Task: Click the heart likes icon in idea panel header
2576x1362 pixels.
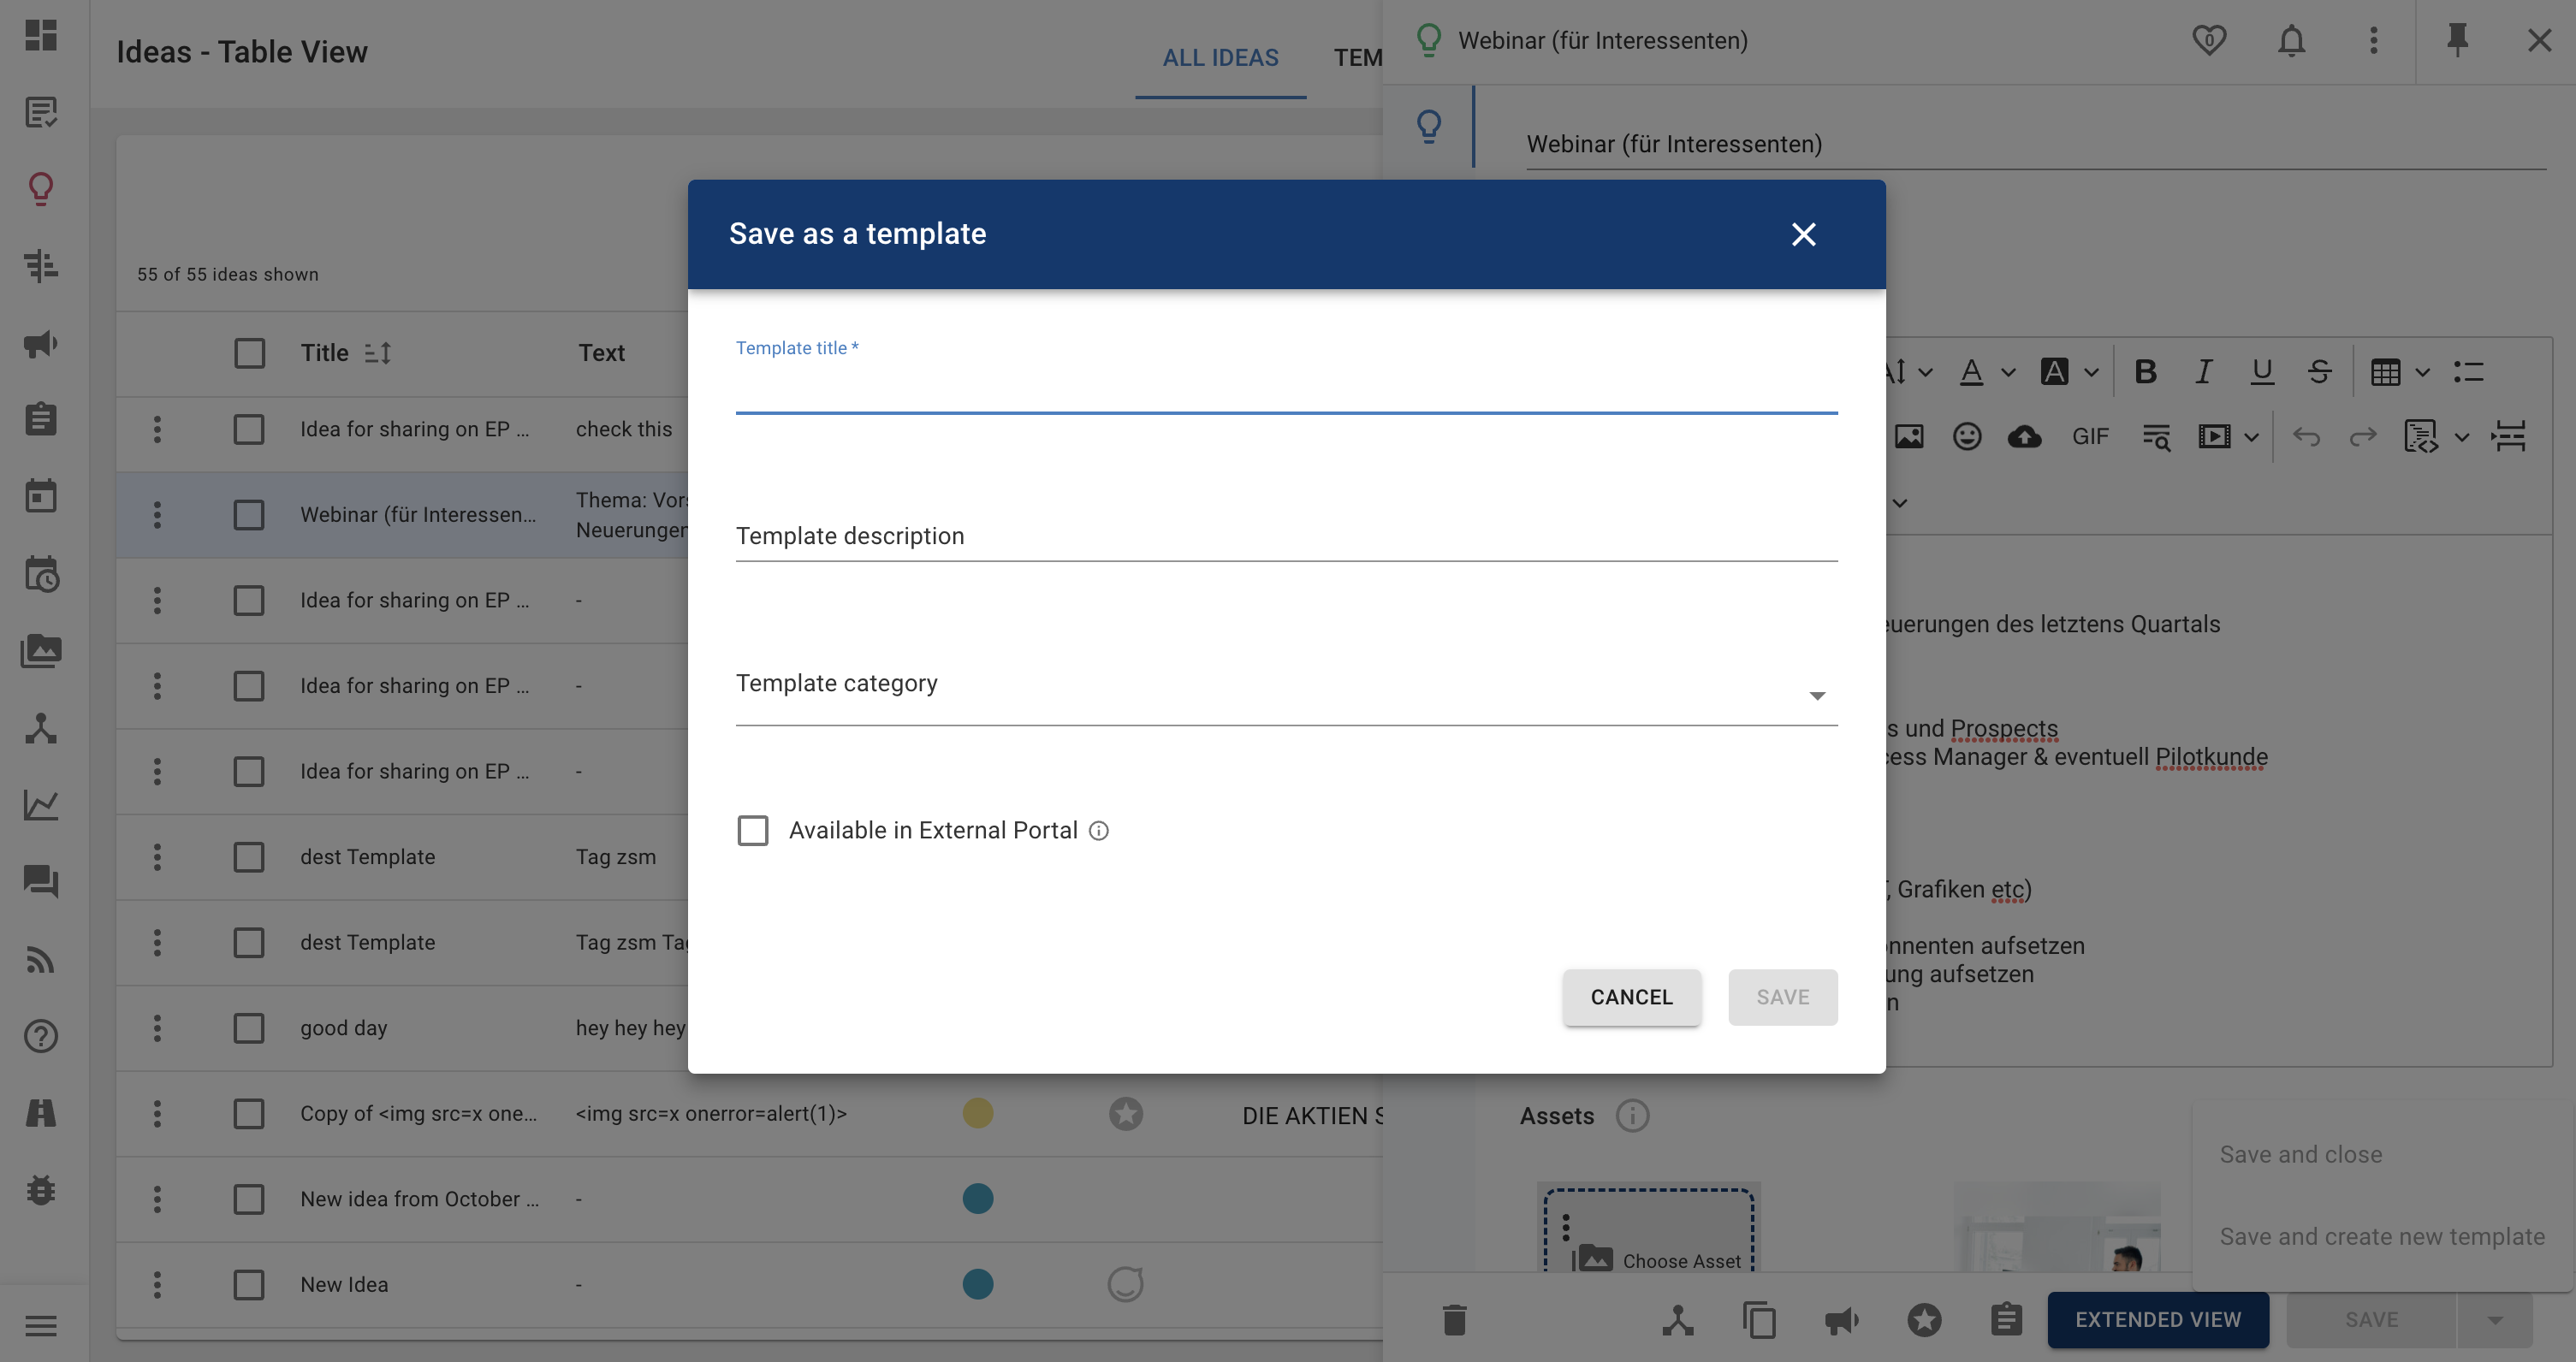Action: click(2209, 40)
